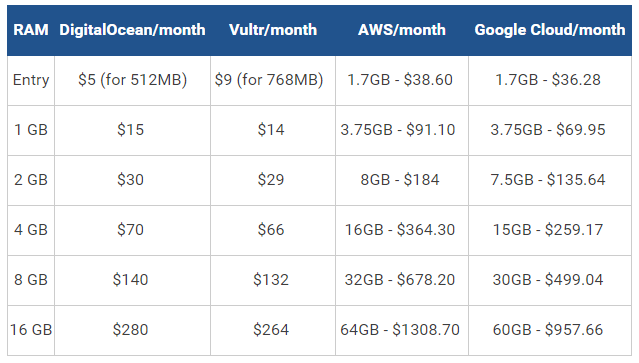Click the Google Cloud/month header

pos(550,30)
